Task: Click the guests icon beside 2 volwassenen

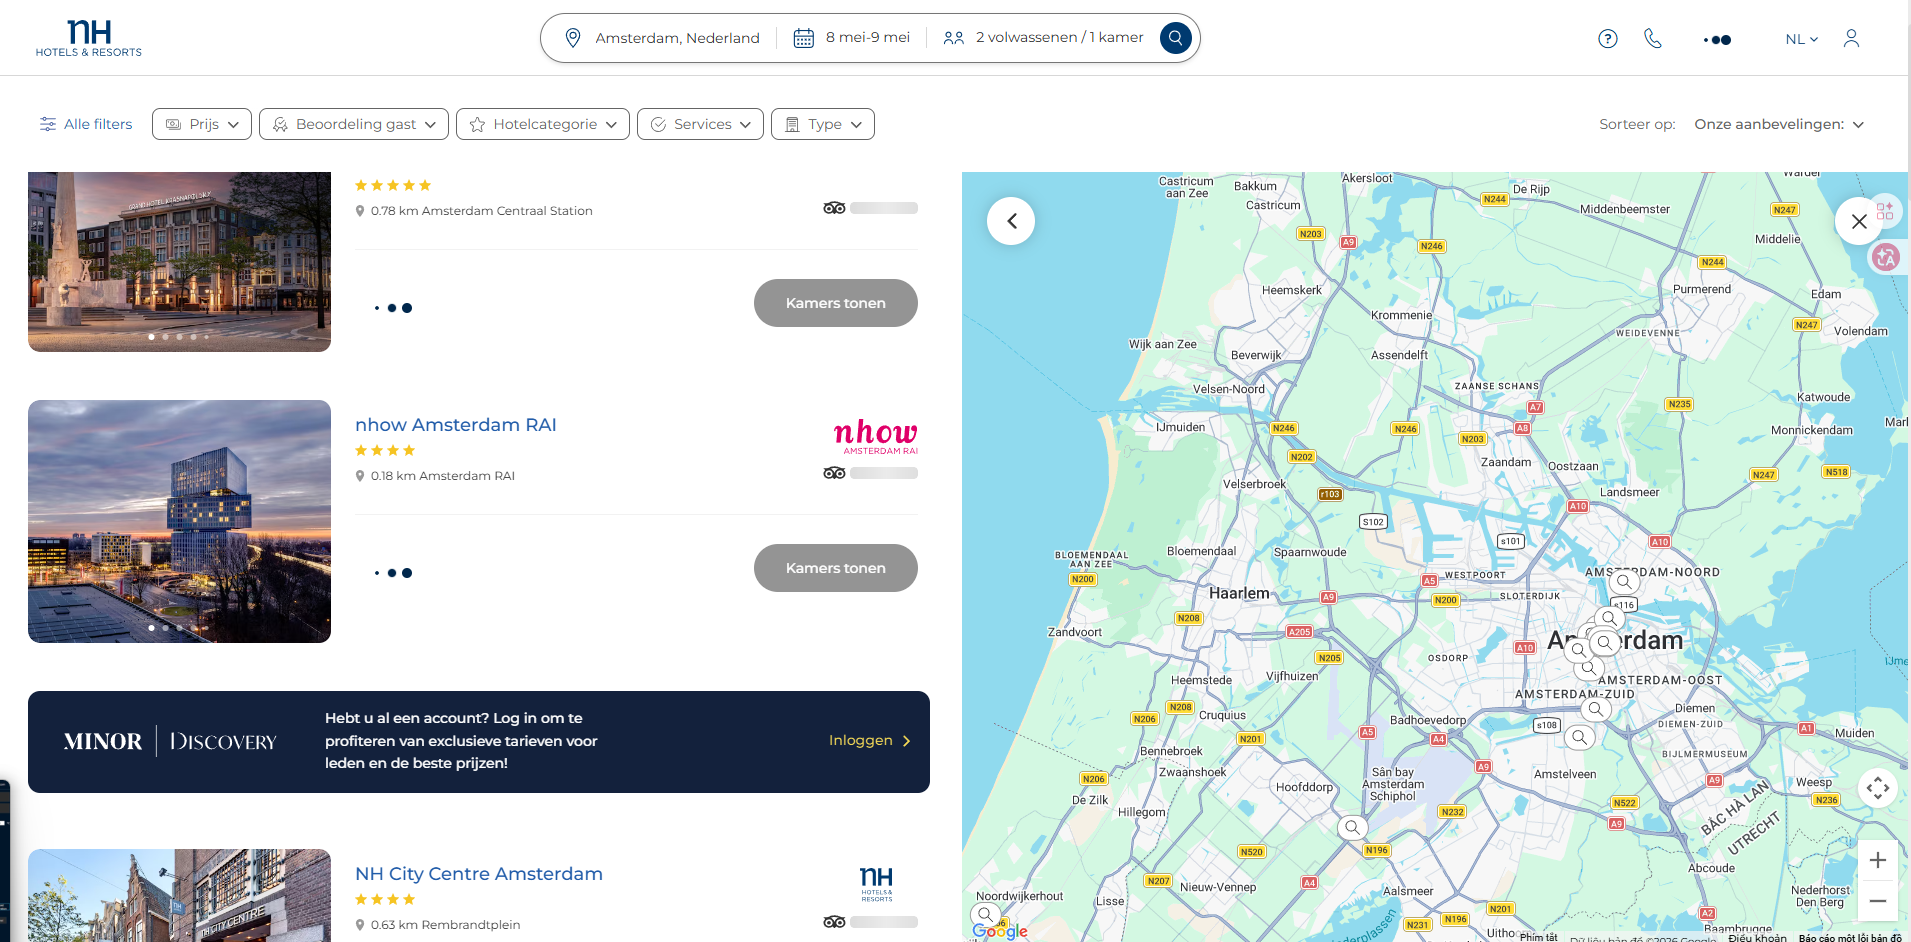Action: [x=954, y=38]
